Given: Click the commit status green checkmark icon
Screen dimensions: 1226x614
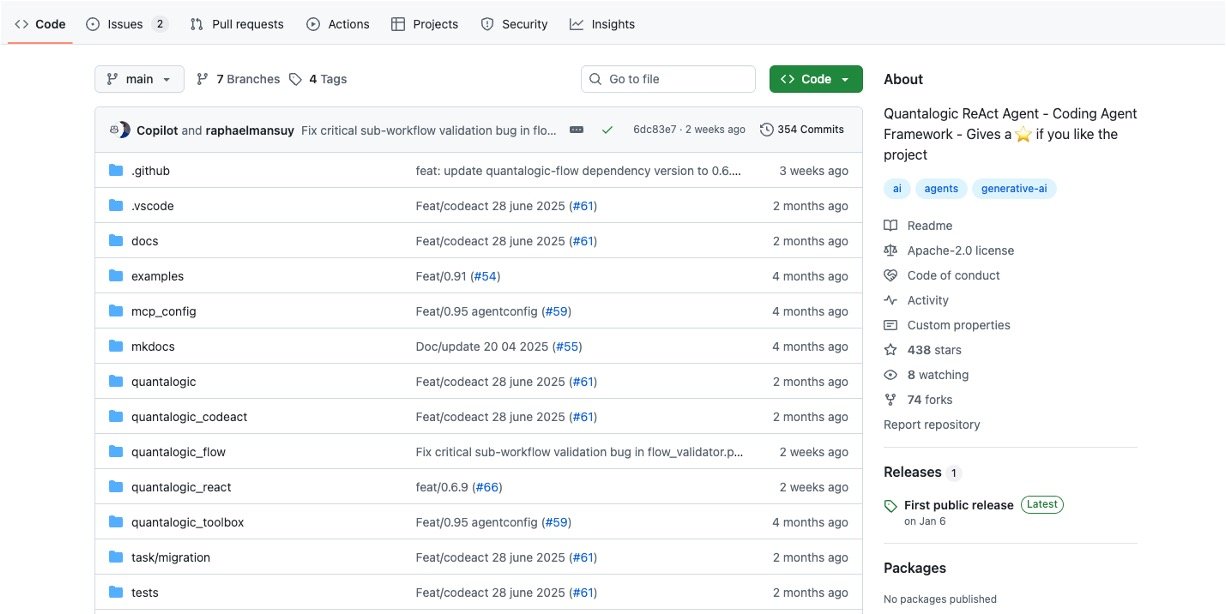Looking at the screenshot, I should [x=607, y=130].
